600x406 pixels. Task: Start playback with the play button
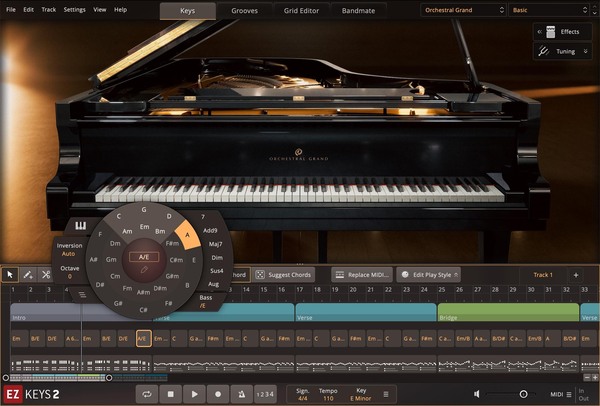tap(195, 394)
